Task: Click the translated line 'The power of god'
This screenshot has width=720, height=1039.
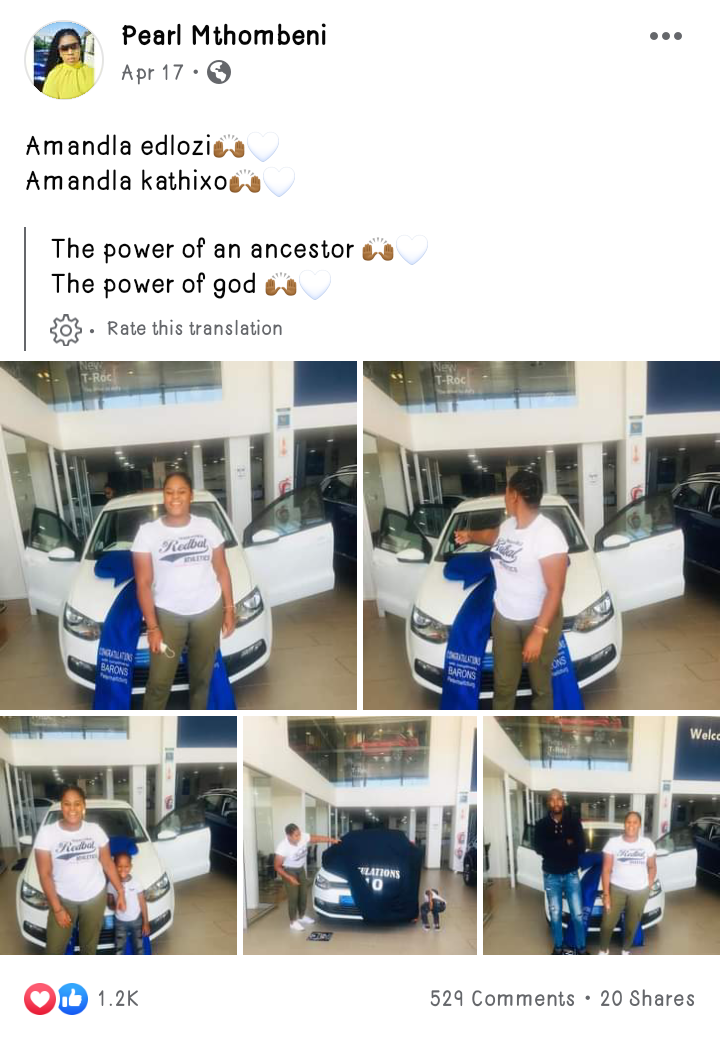Action: (x=154, y=284)
